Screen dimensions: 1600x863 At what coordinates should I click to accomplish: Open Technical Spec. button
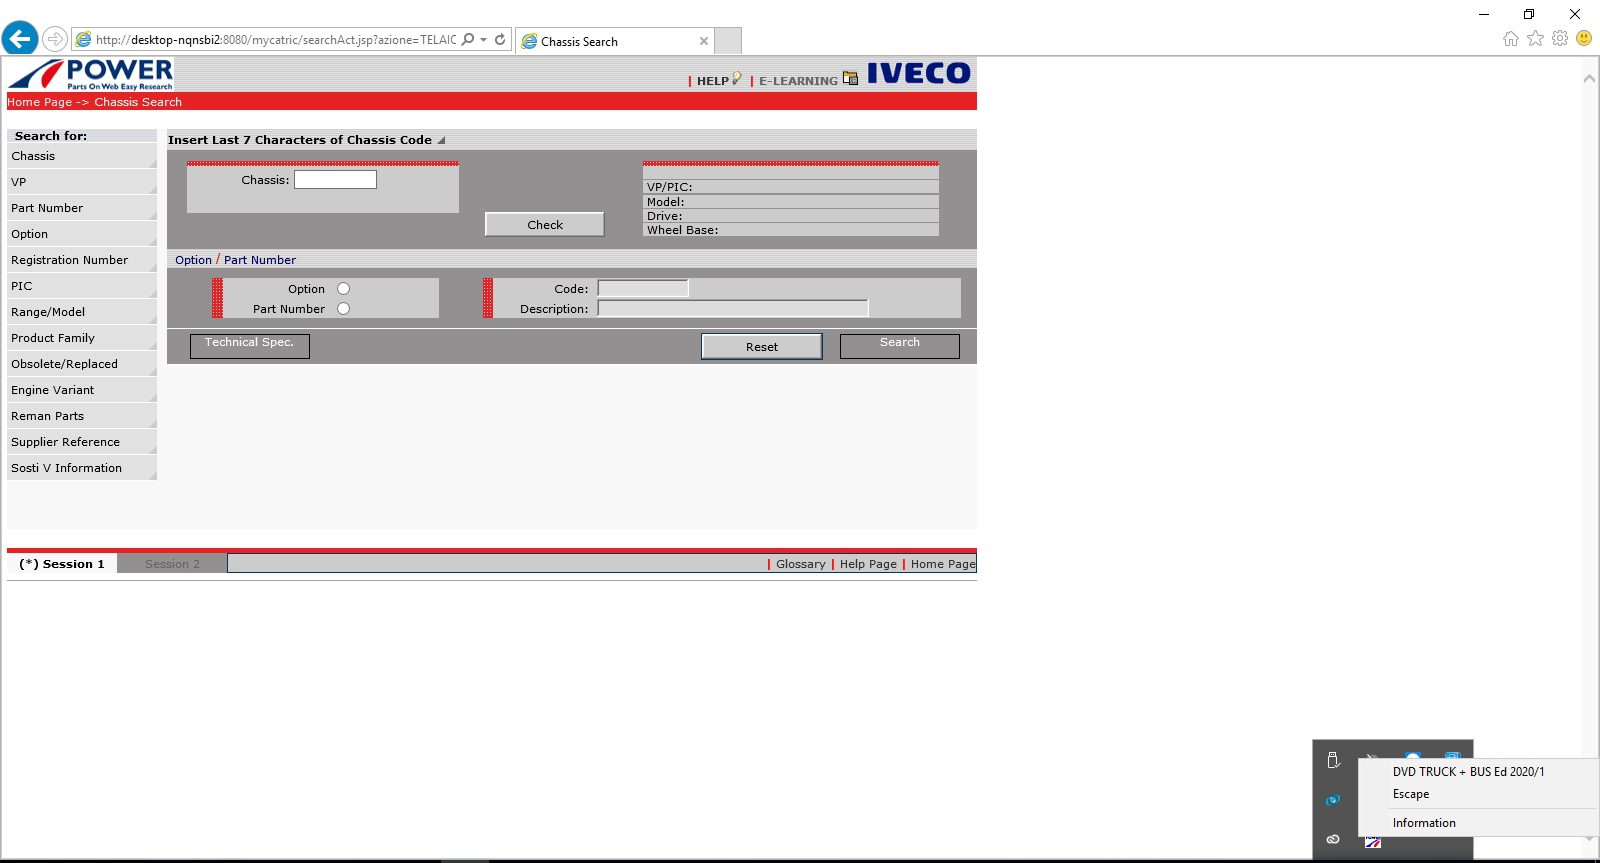click(250, 346)
